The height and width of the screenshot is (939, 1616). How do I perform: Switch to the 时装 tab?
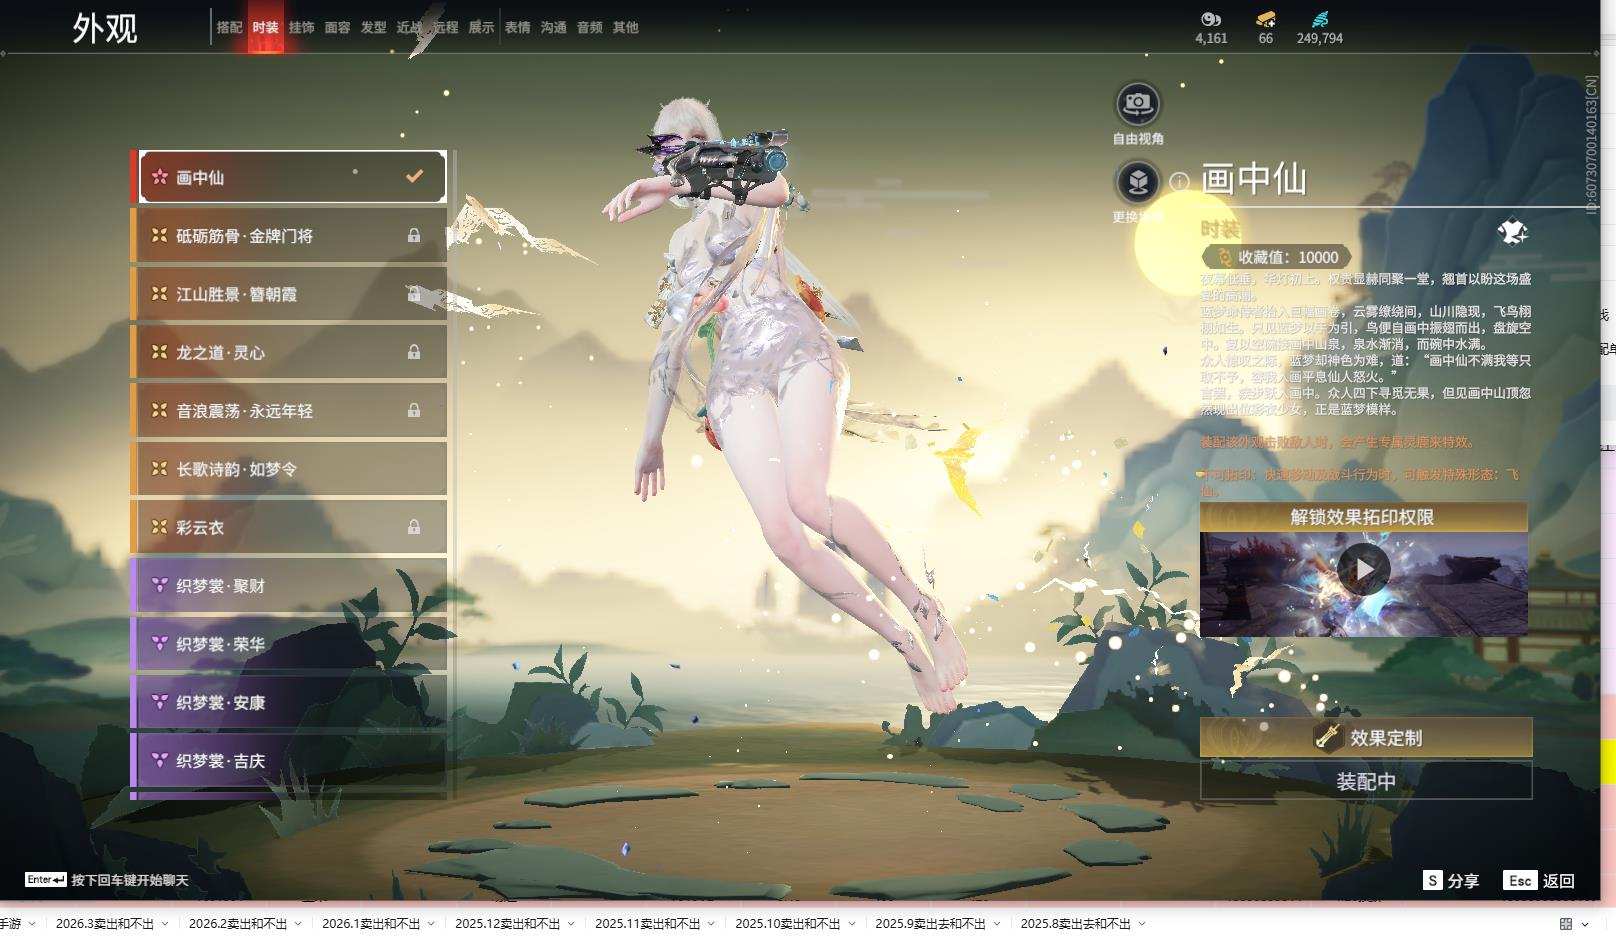pos(265,28)
